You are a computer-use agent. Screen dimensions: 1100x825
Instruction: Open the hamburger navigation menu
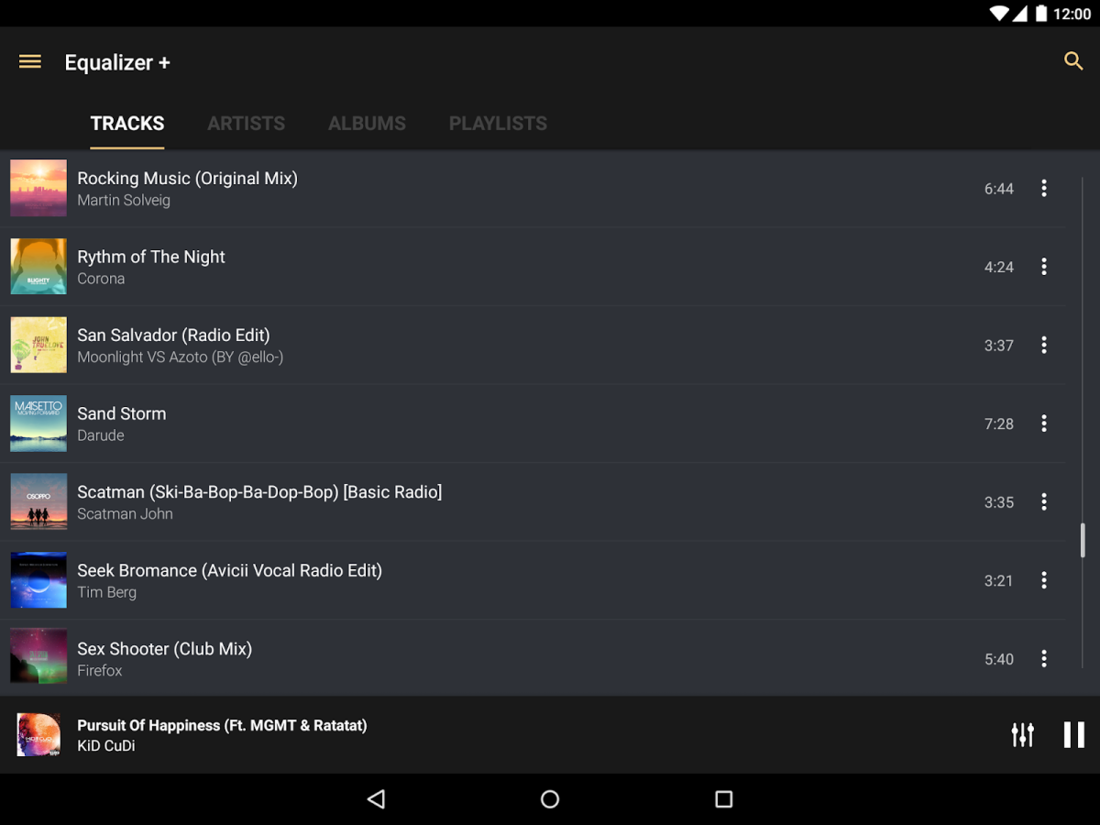coord(29,62)
